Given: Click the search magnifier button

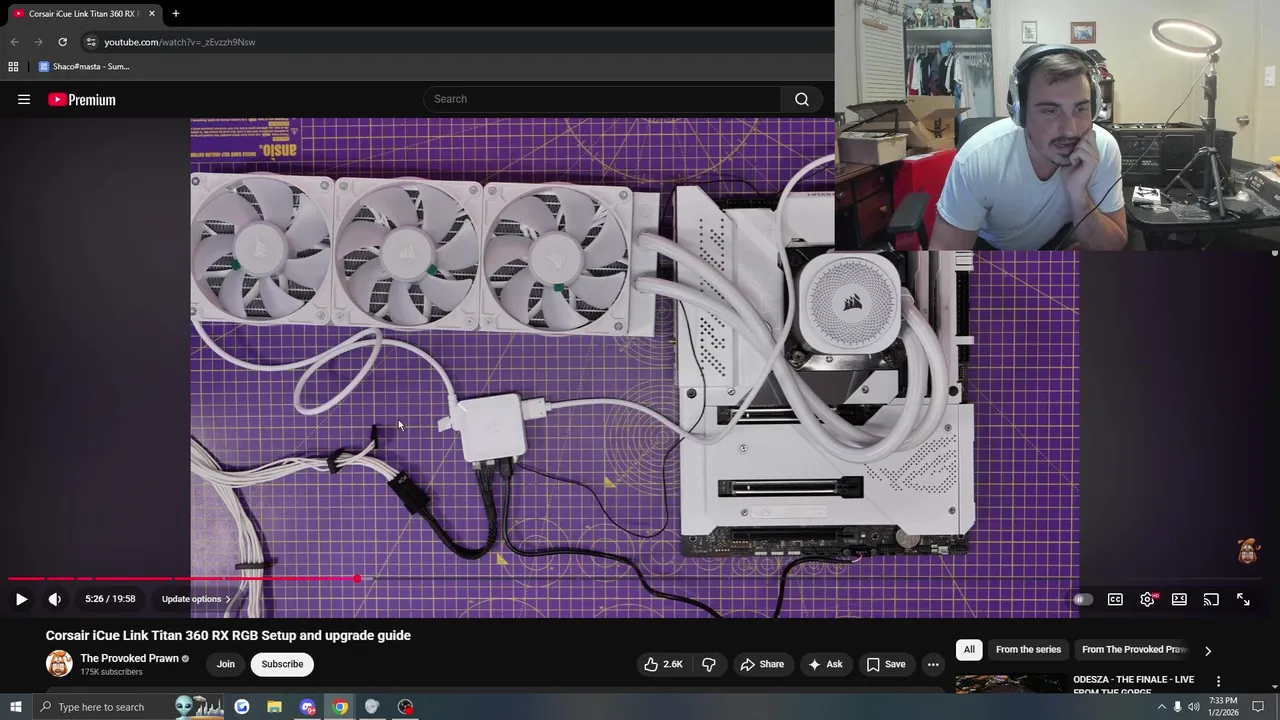Looking at the screenshot, I should (x=801, y=99).
